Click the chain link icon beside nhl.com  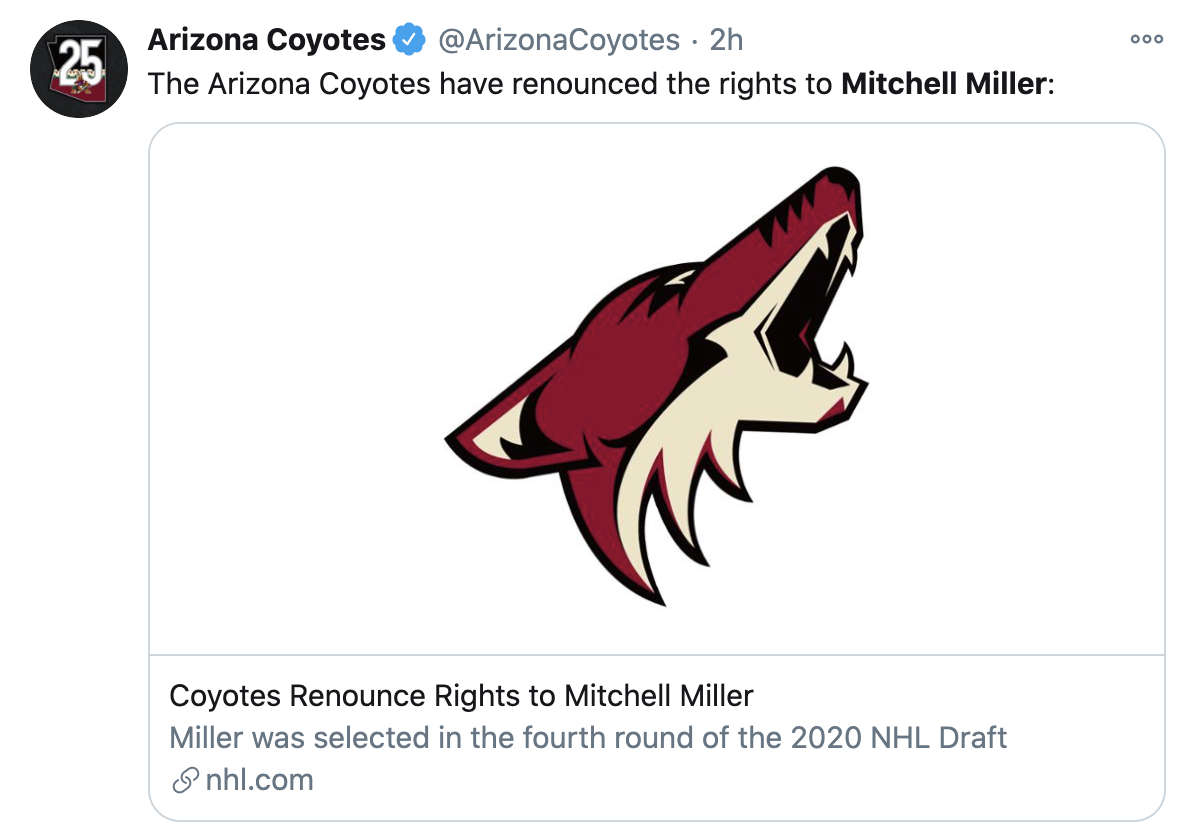pos(184,781)
